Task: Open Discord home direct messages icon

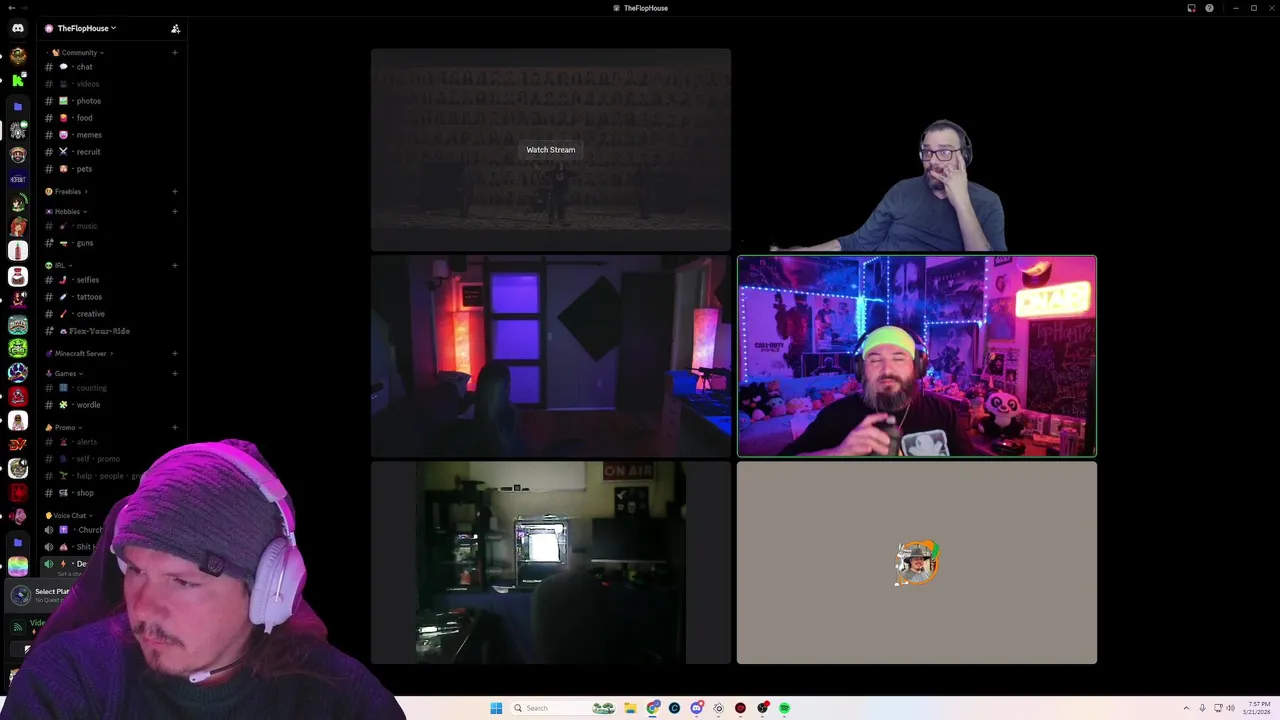Action: [18, 28]
